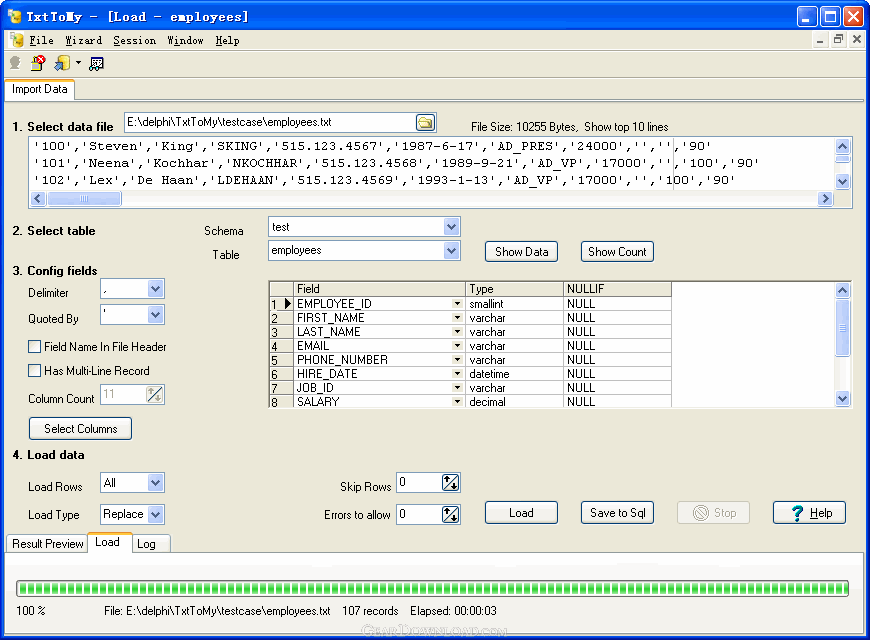Click the disabled Stop button
This screenshot has height=640, width=870.
tap(714, 513)
